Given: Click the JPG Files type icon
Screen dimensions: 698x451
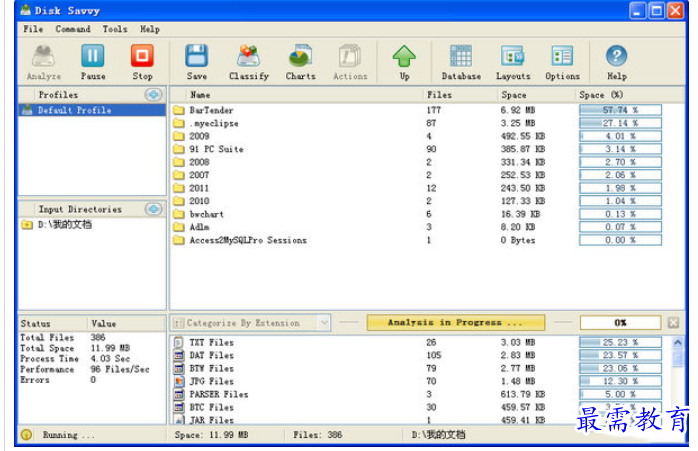Looking at the screenshot, I should [x=179, y=381].
